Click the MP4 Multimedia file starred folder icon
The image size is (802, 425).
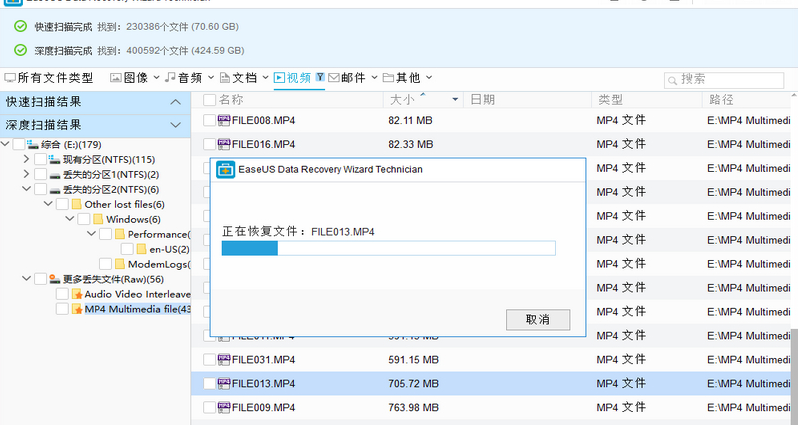pyautogui.click(x=77, y=309)
